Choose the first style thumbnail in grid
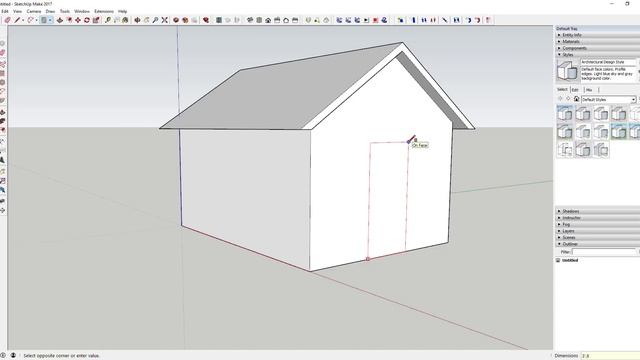Screen dimensions: 640x360 [x=565, y=113]
